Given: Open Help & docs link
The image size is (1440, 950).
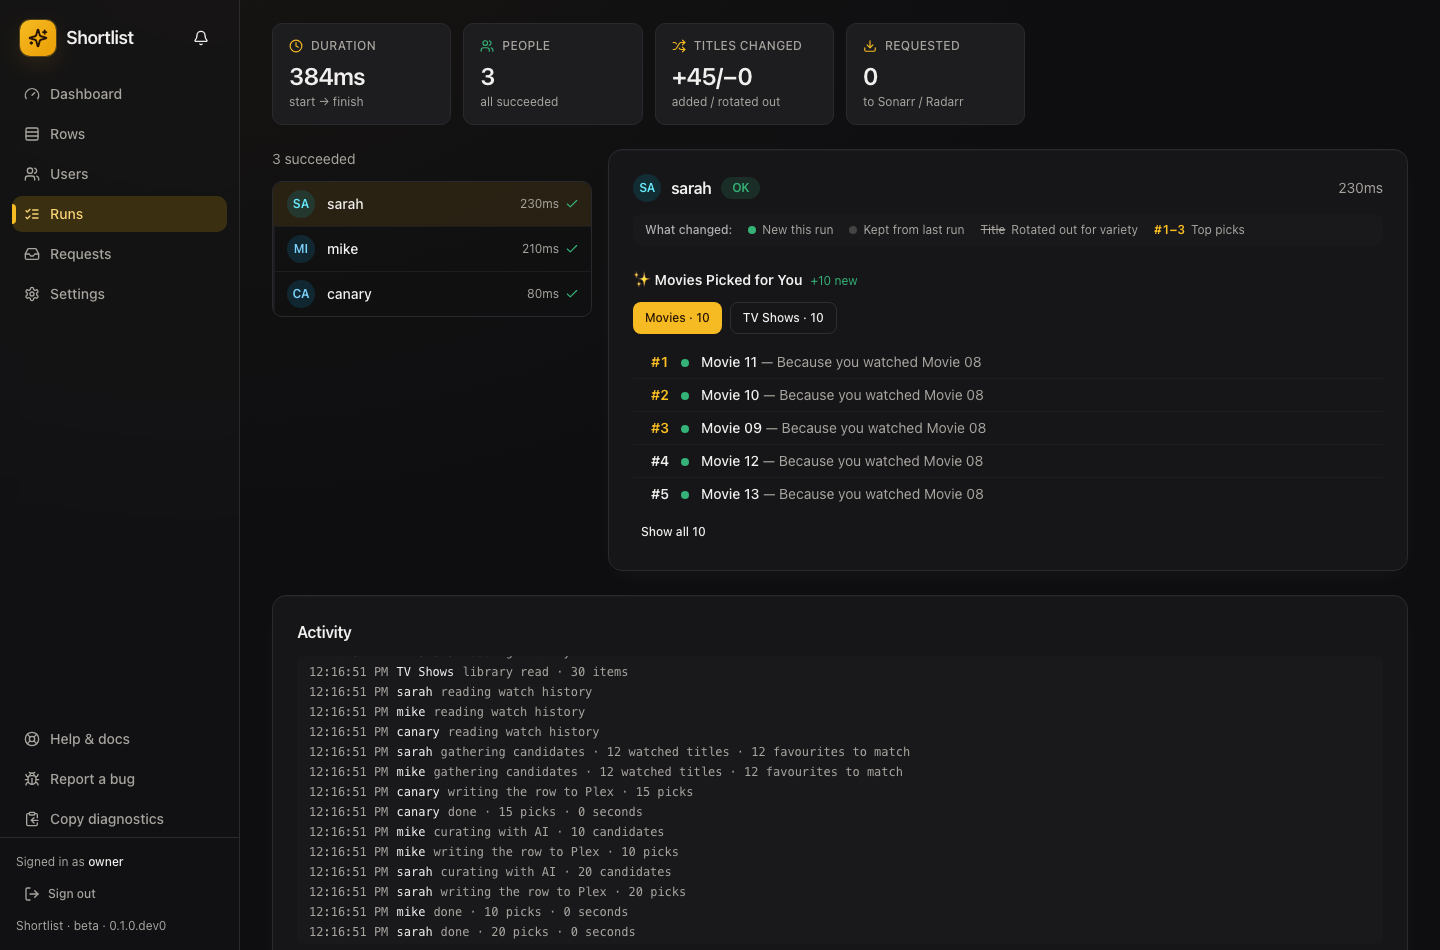Looking at the screenshot, I should pos(120,739).
